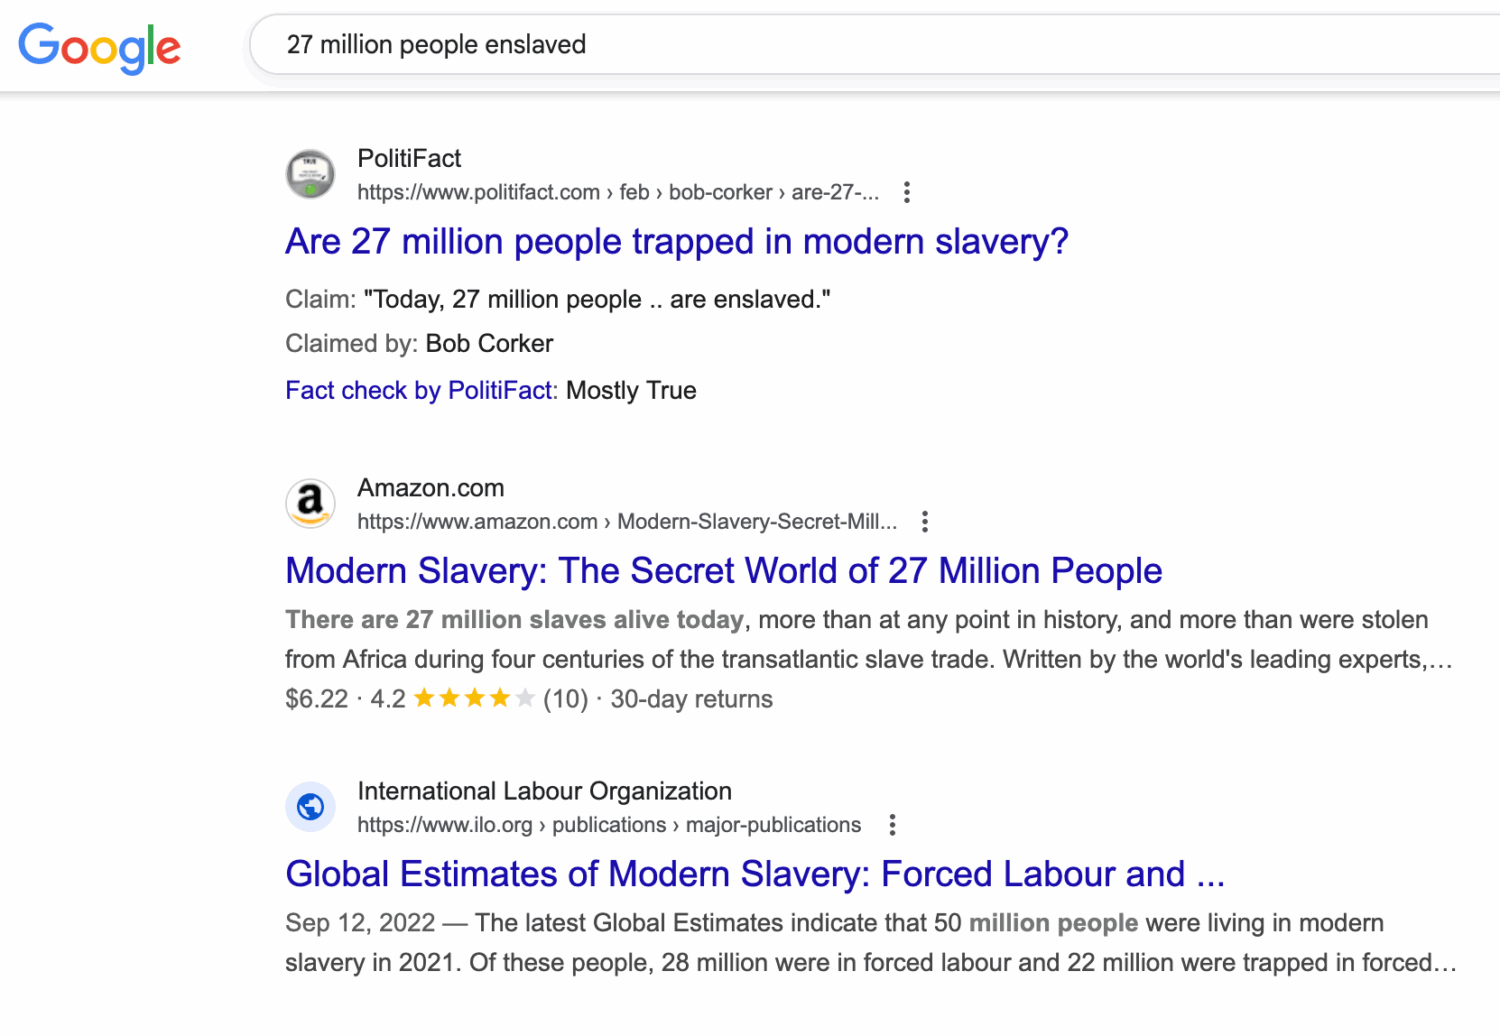Open the three-dot menu for the ILO result
The image size is (1500, 1036).
point(892,825)
